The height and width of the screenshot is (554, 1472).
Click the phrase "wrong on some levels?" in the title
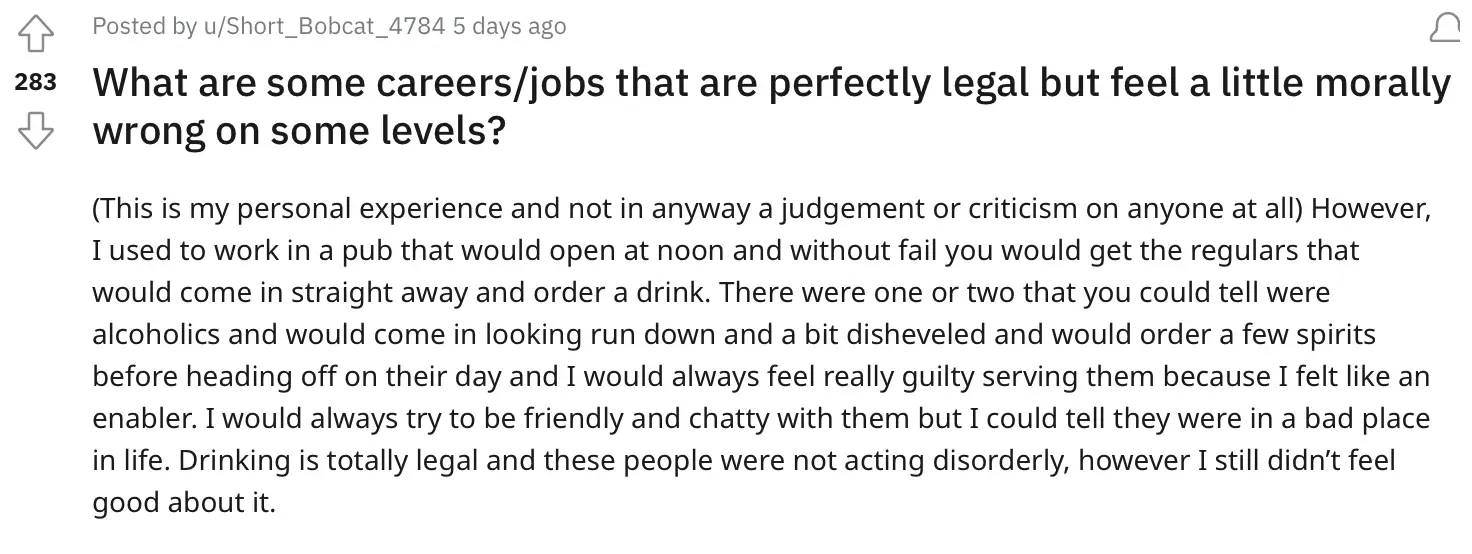[x=297, y=130]
